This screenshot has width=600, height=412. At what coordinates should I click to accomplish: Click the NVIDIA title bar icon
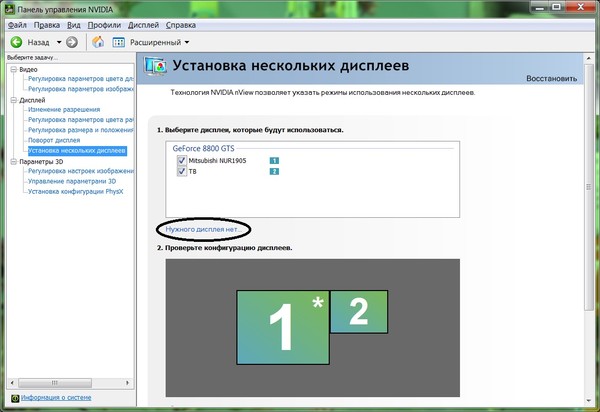9,9
